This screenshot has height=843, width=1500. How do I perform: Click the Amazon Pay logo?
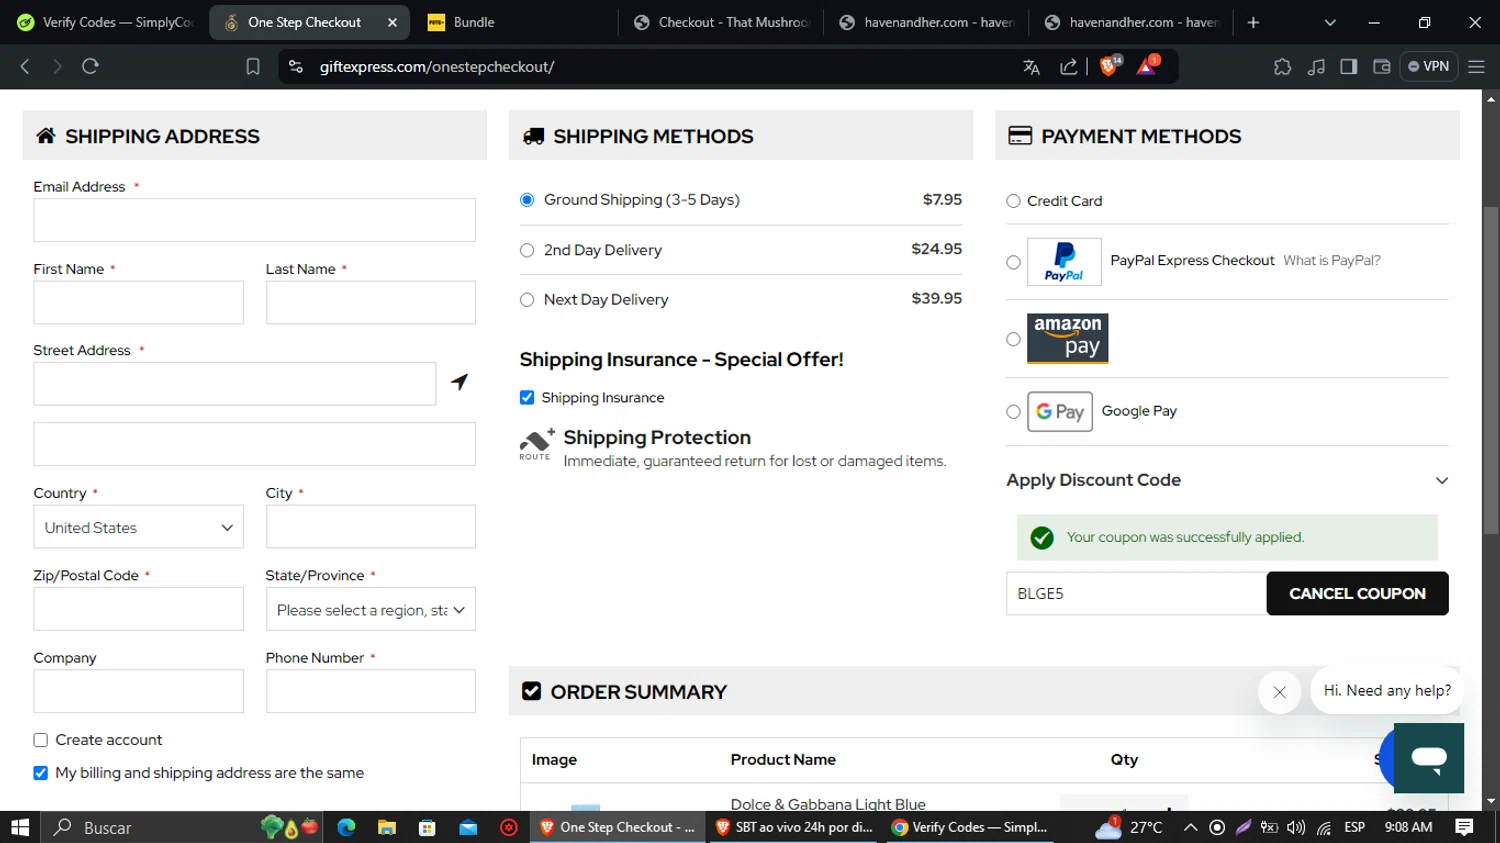1067,338
